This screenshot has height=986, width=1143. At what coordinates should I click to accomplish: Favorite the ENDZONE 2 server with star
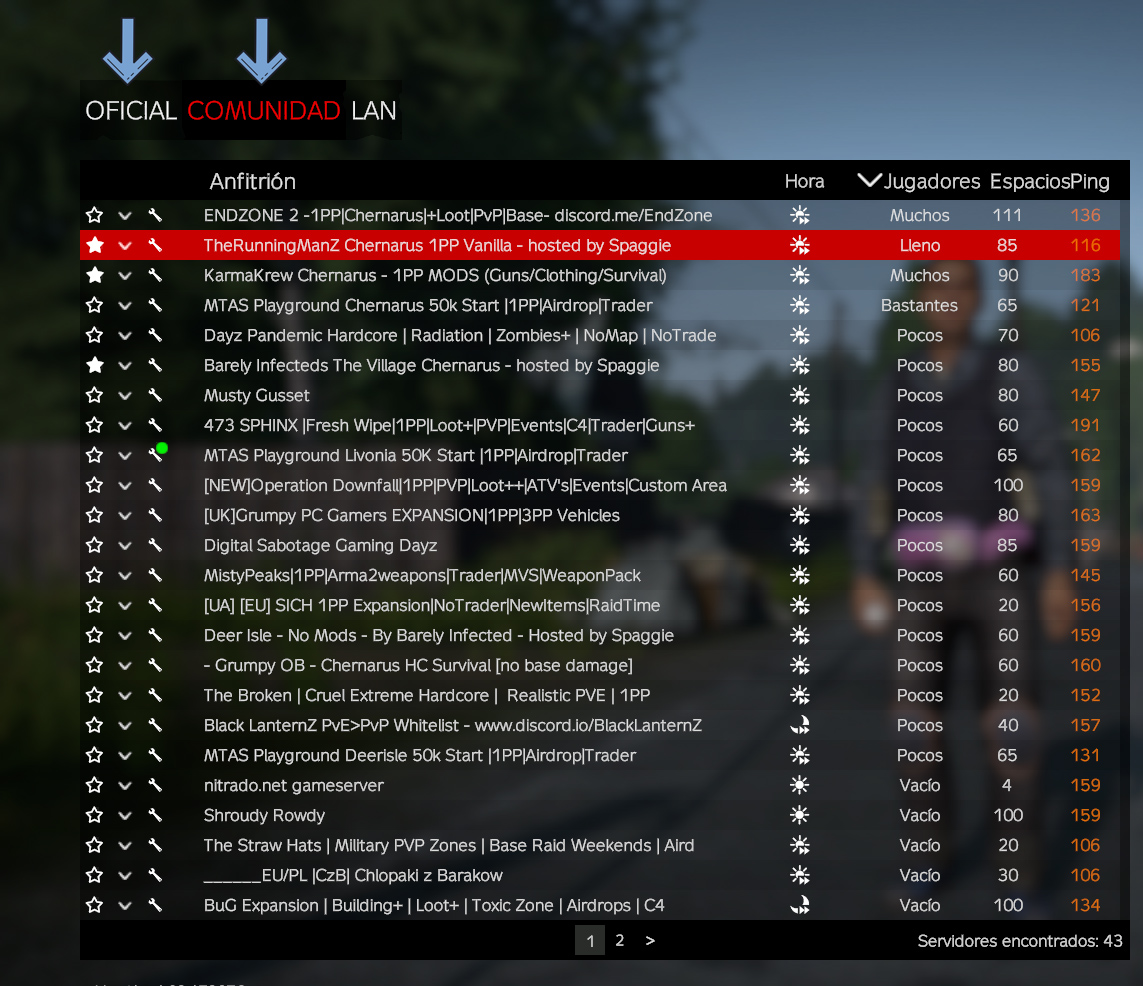94,215
